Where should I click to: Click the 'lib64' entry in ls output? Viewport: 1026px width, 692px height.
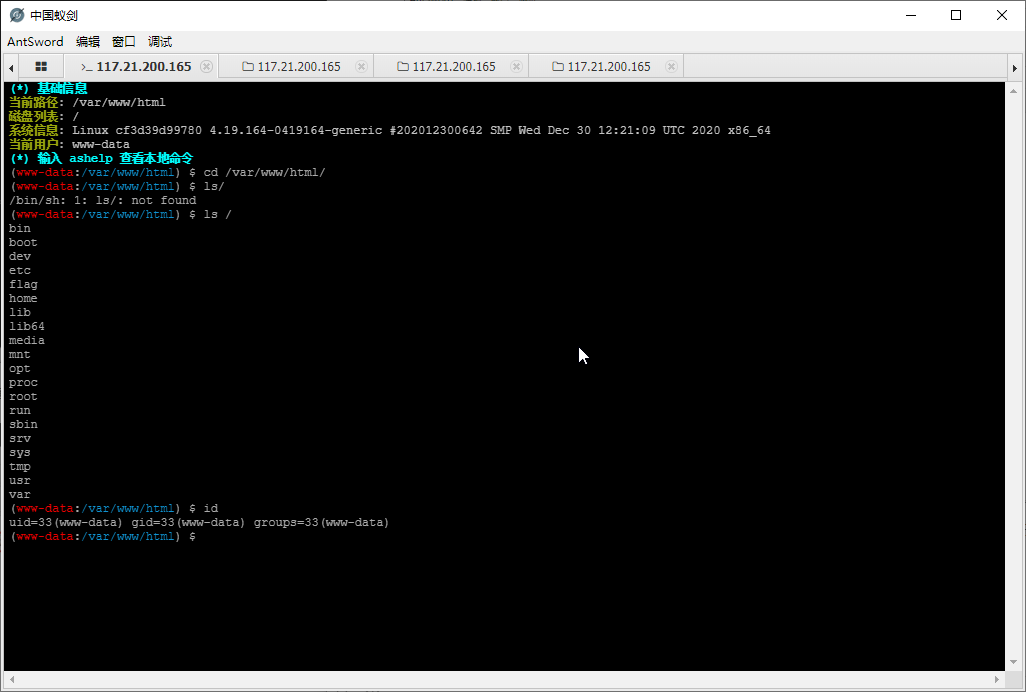pos(27,326)
